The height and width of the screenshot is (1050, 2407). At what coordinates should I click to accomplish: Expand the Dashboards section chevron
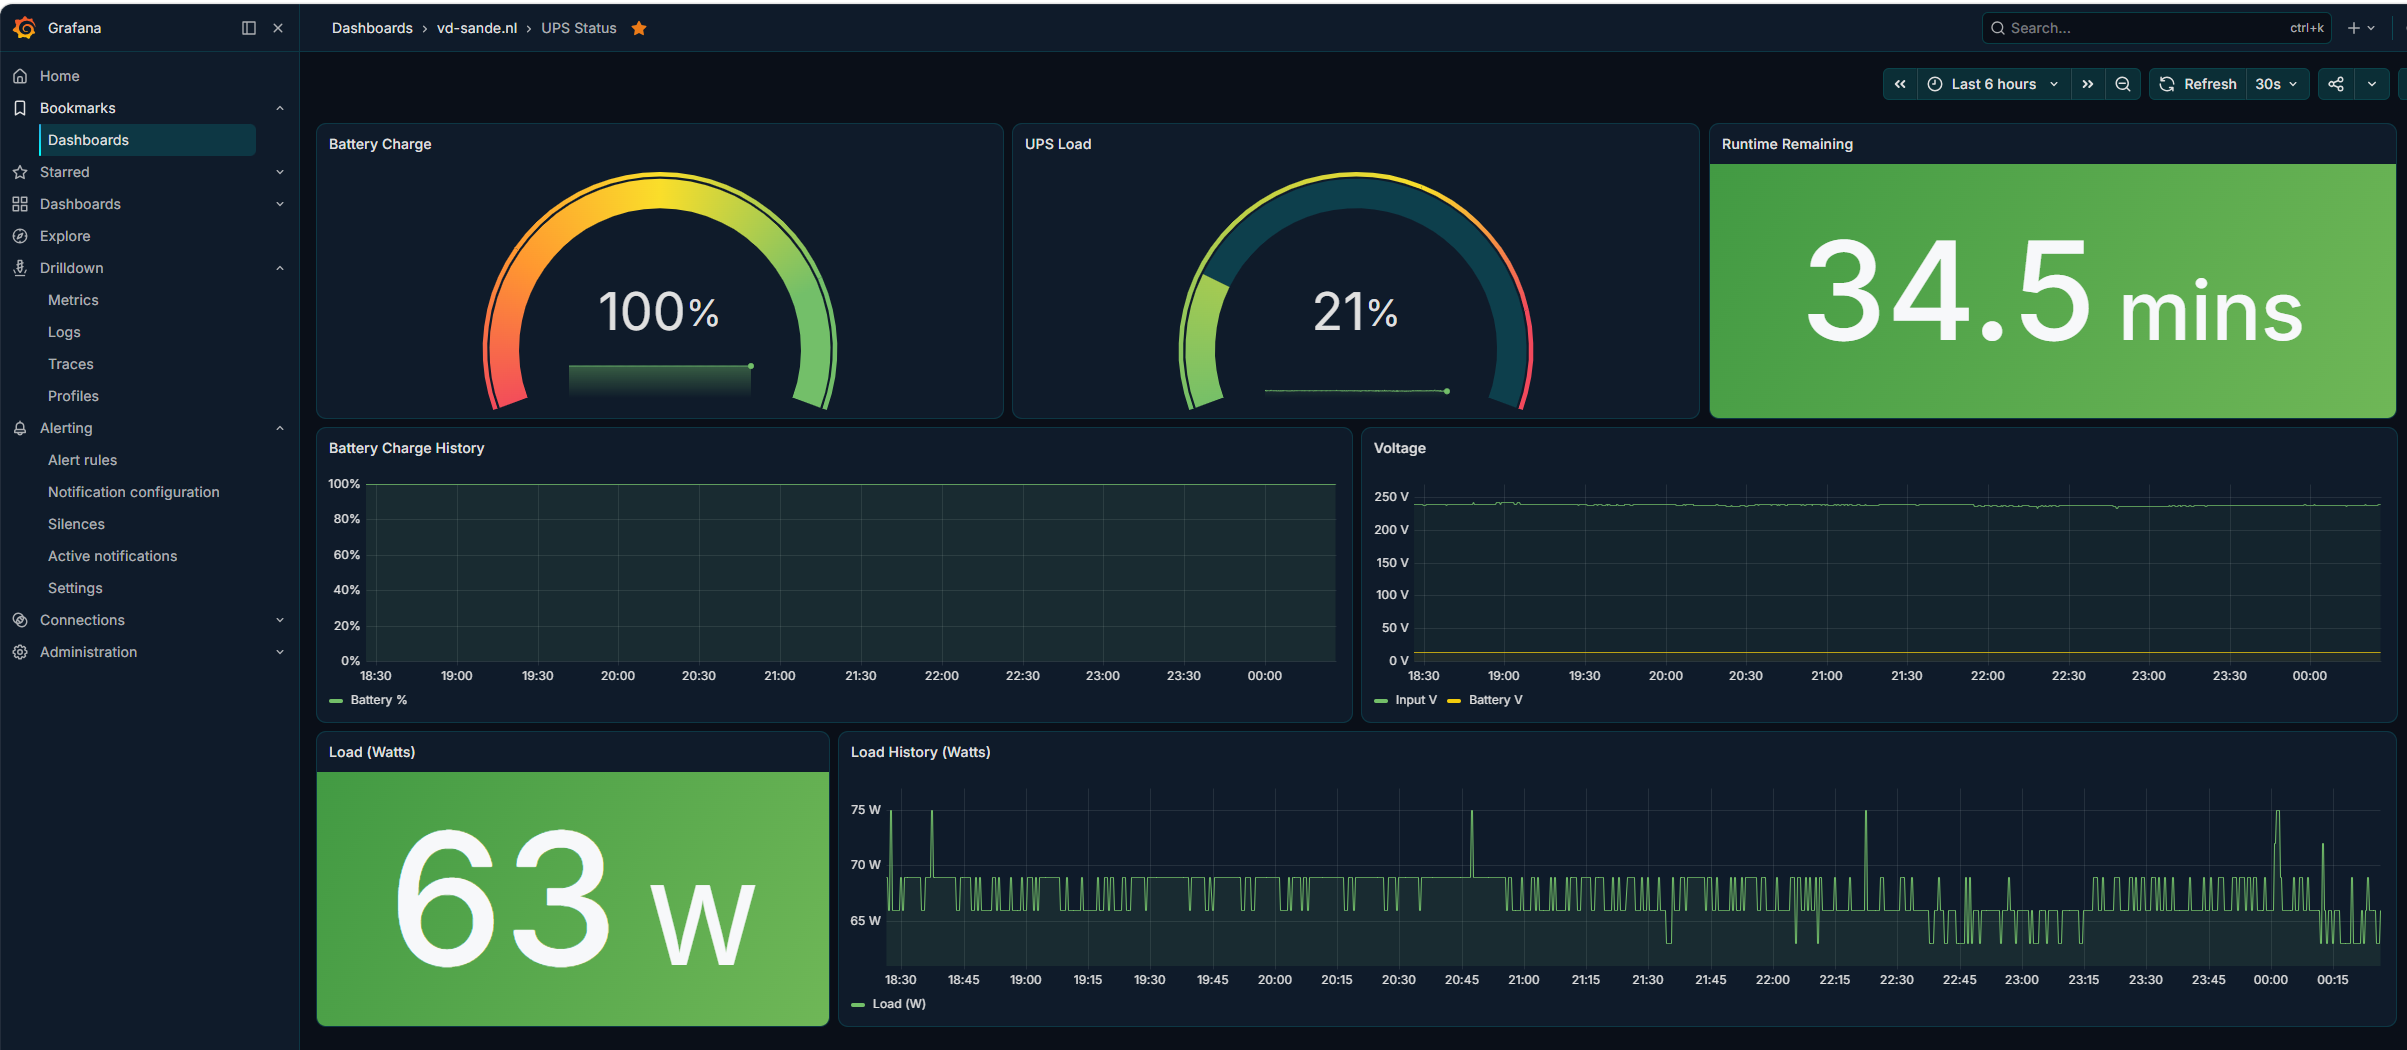pos(280,204)
